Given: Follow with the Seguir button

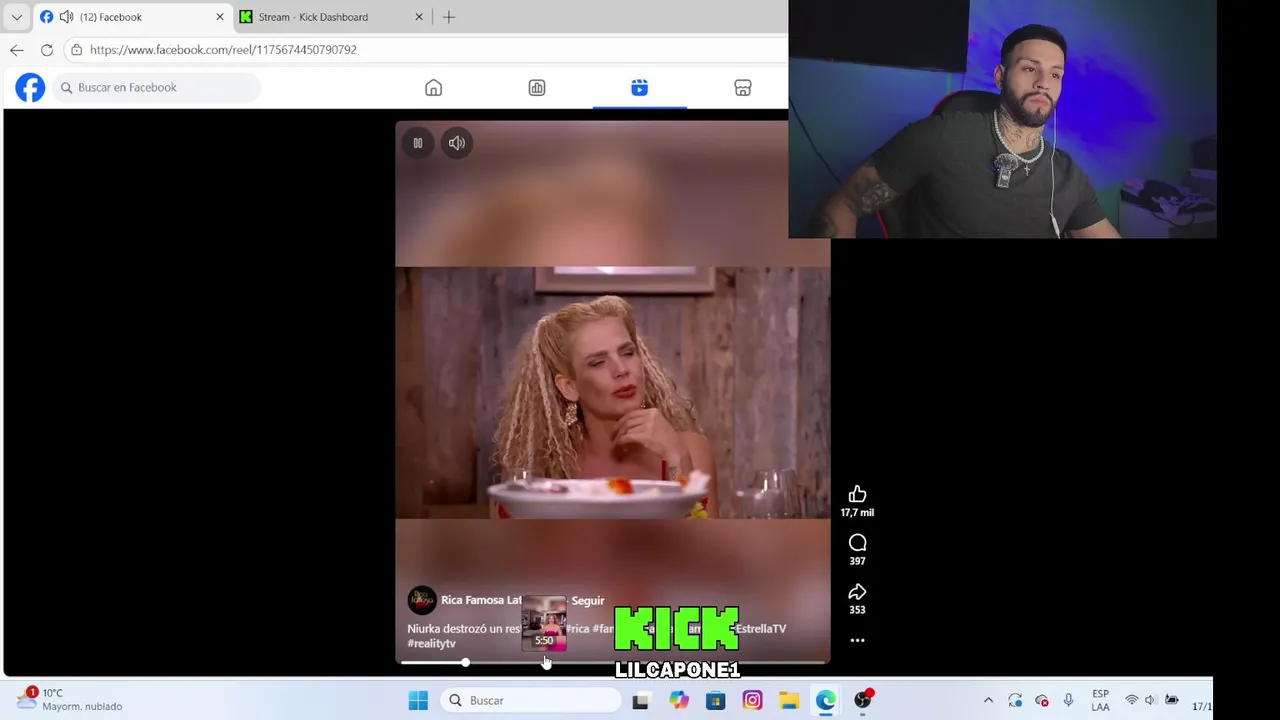Looking at the screenshot, I should point(588,601).
